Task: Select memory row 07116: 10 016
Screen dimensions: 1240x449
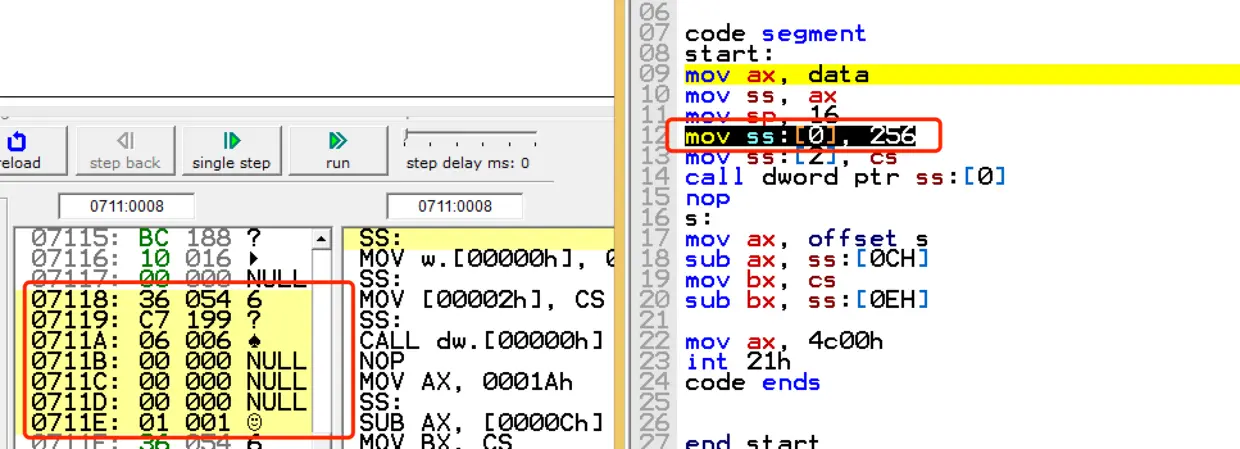Action: [x=162, y=257]
